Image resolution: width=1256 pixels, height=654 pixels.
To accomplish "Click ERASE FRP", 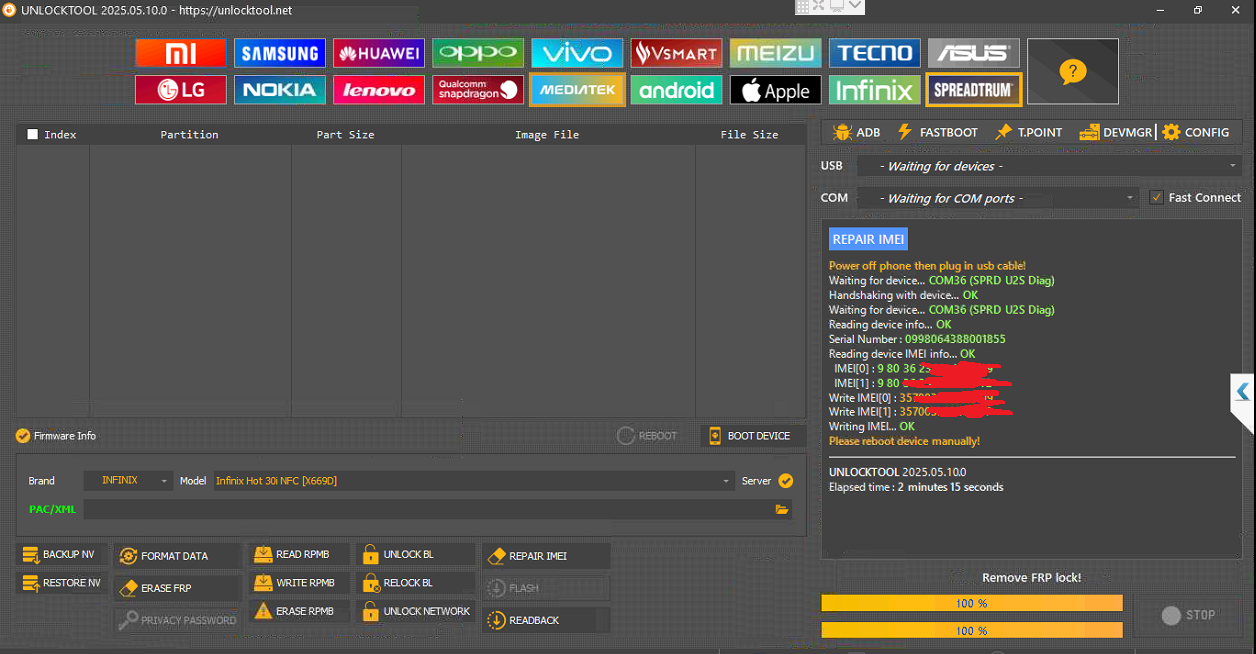I will pos(176,588).
